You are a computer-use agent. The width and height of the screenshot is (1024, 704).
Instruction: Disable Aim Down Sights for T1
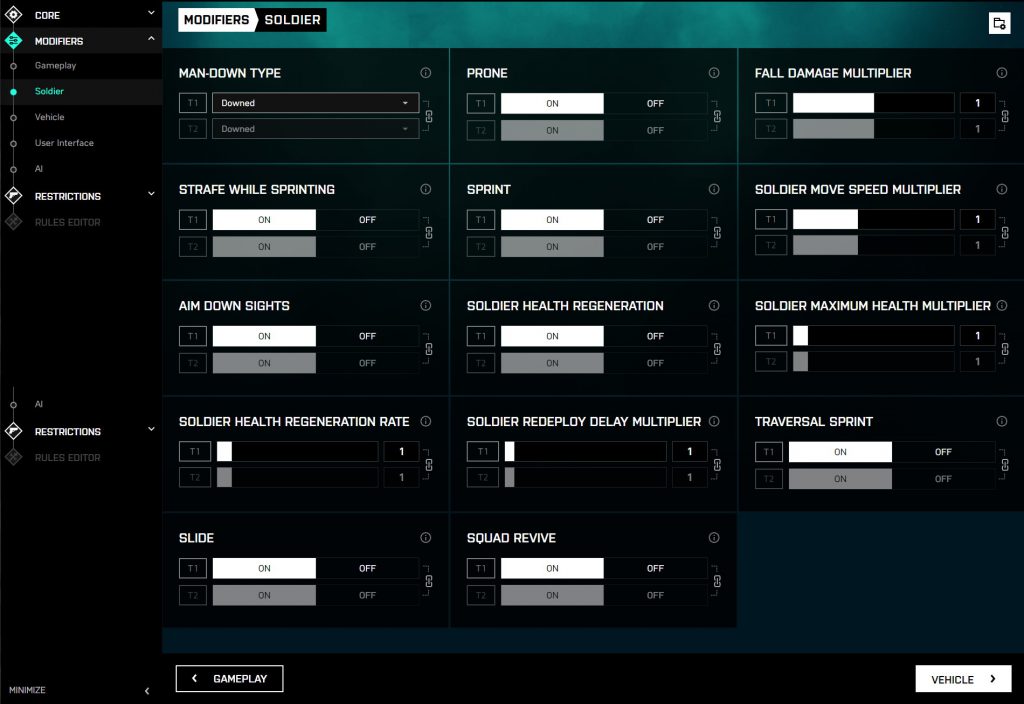367,336
